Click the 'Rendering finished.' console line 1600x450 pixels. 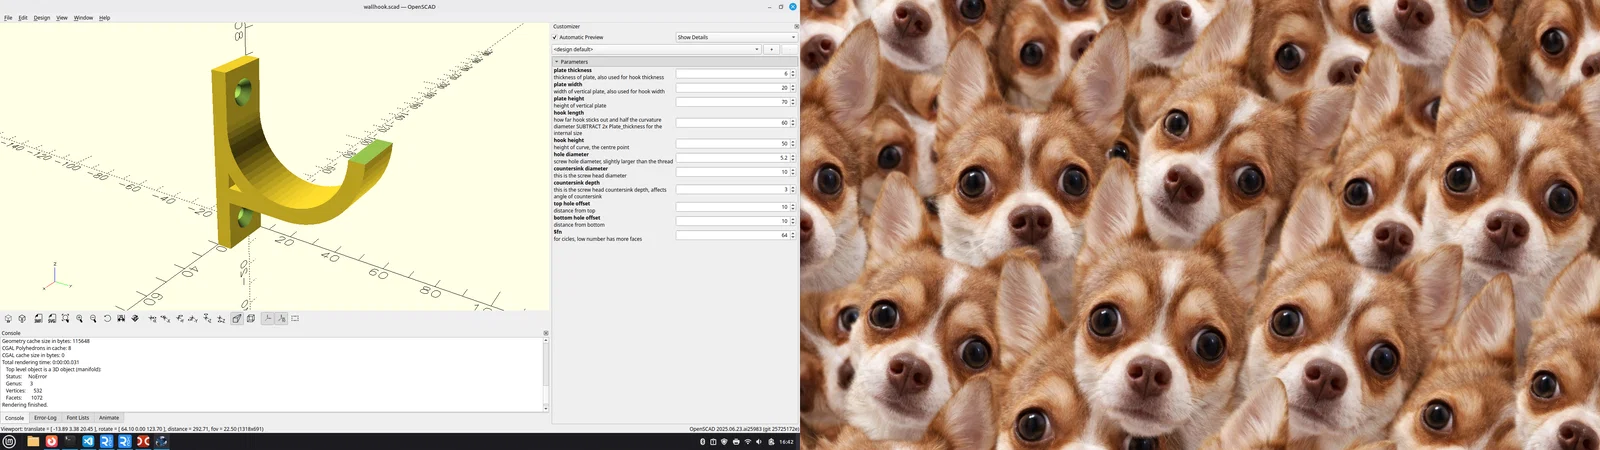click(25, 405)
